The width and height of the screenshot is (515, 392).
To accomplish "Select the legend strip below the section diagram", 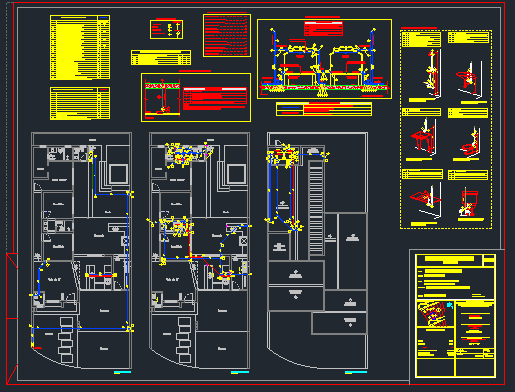I will 324,109.
